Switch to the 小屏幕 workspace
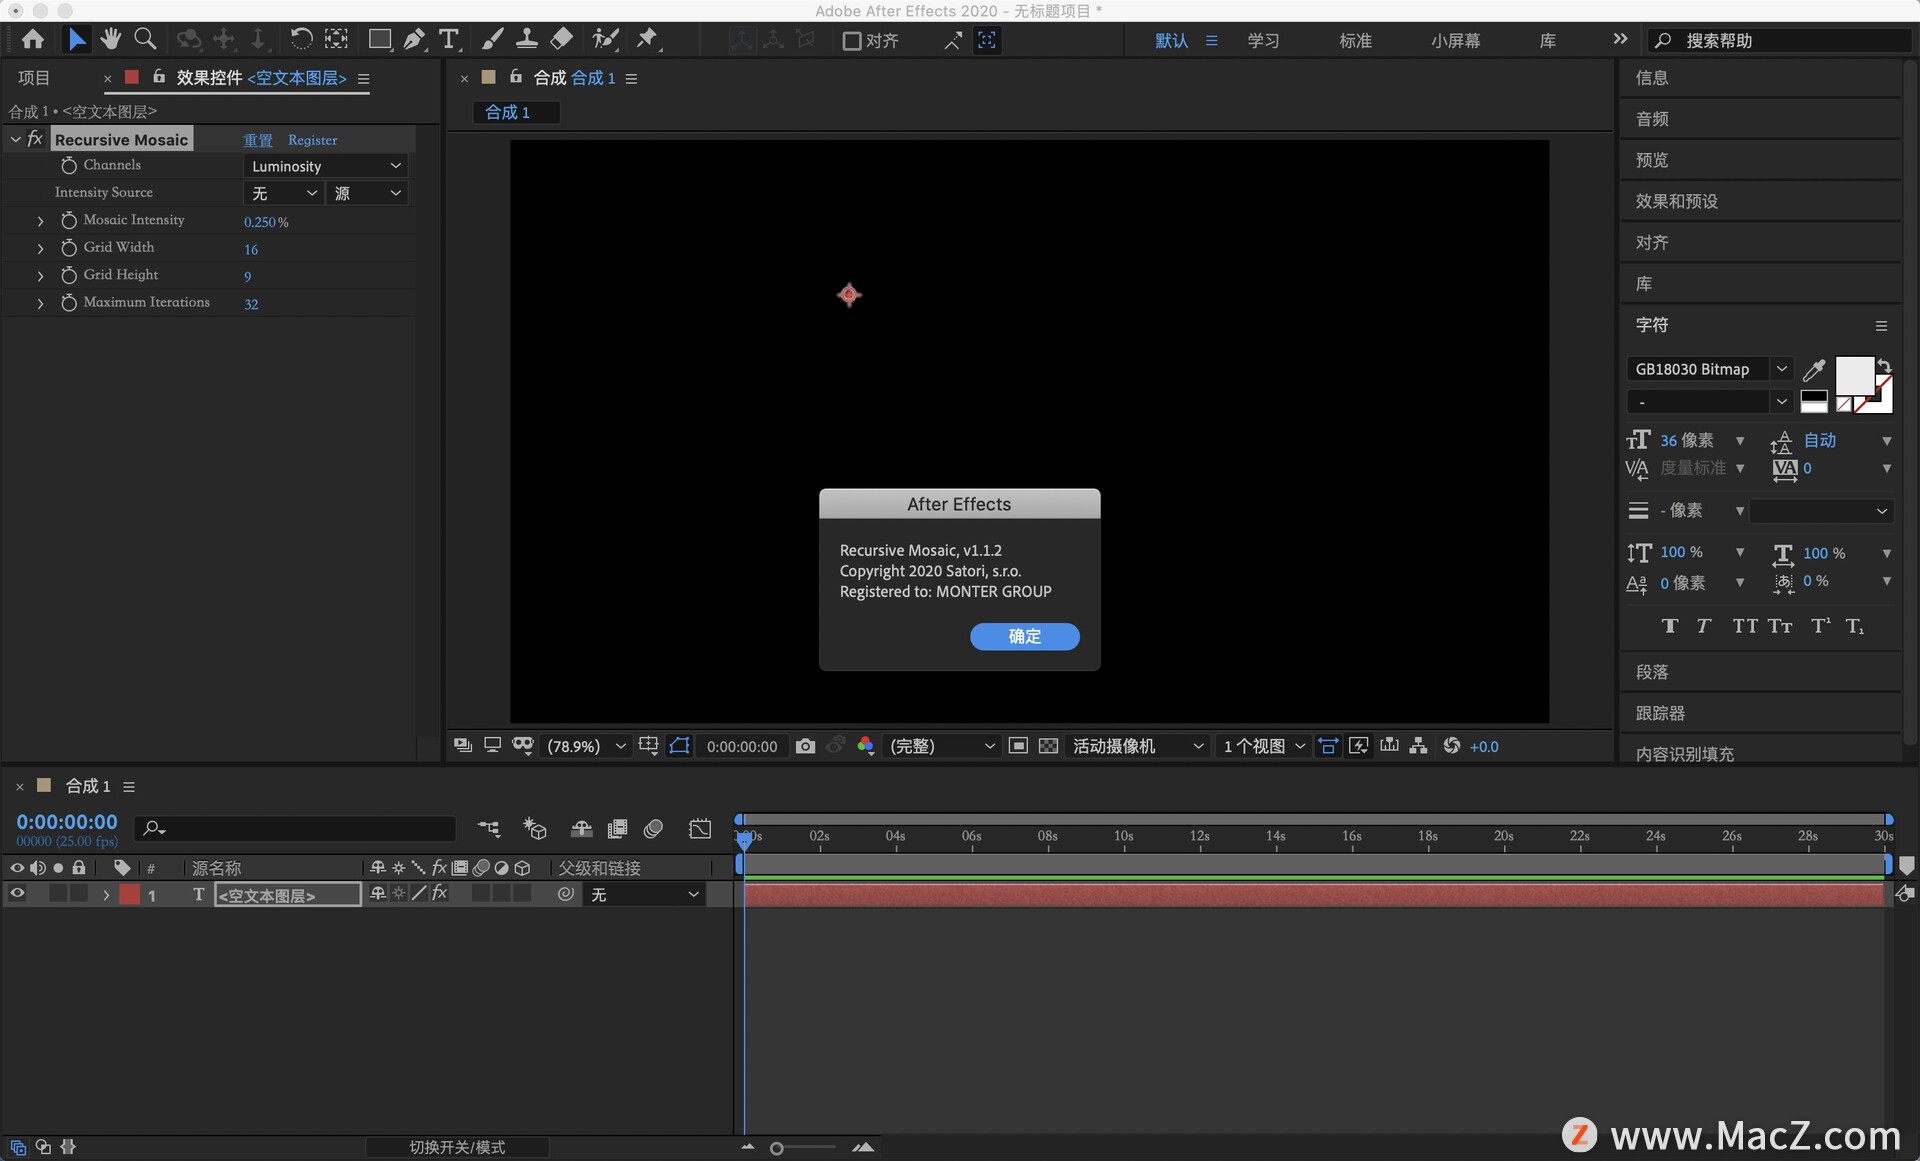Screen dimensions: 1920x1161 pyautogui.click(x=1455, y=41)
